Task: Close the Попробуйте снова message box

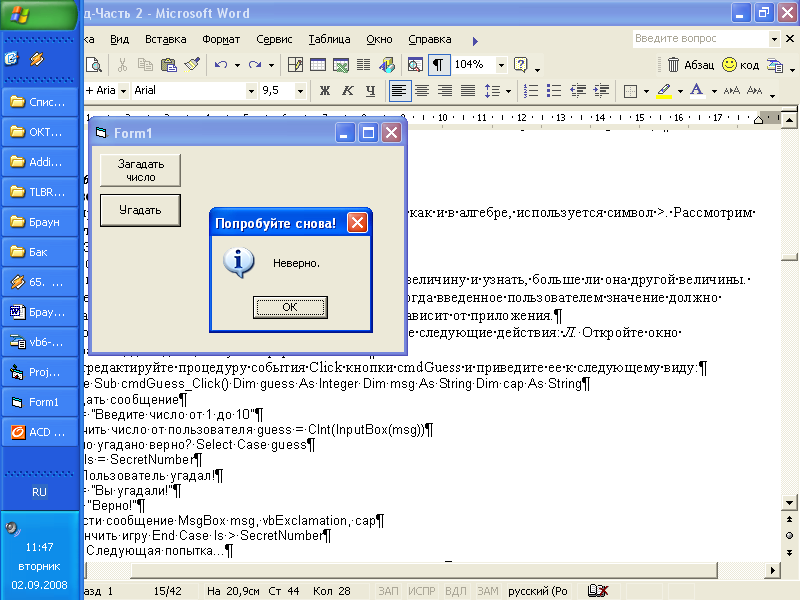Action: [357, 222]
